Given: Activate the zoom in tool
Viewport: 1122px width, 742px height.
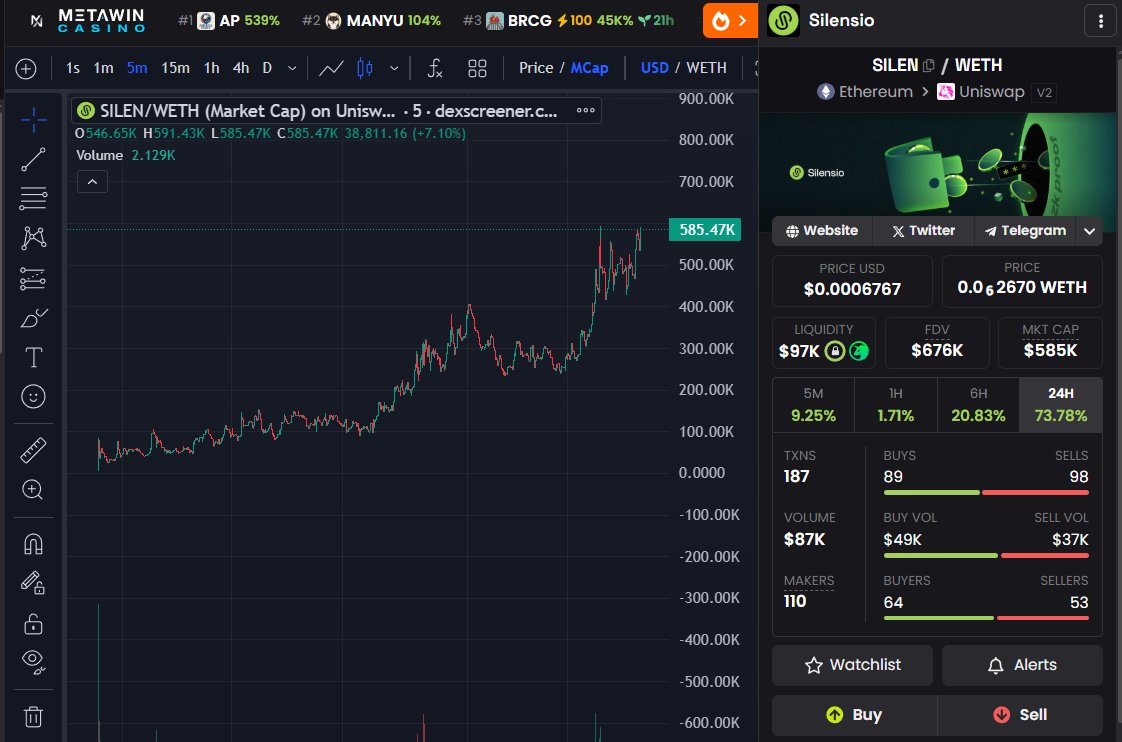Looking at the screenshot, I should (x=33, y=489).
